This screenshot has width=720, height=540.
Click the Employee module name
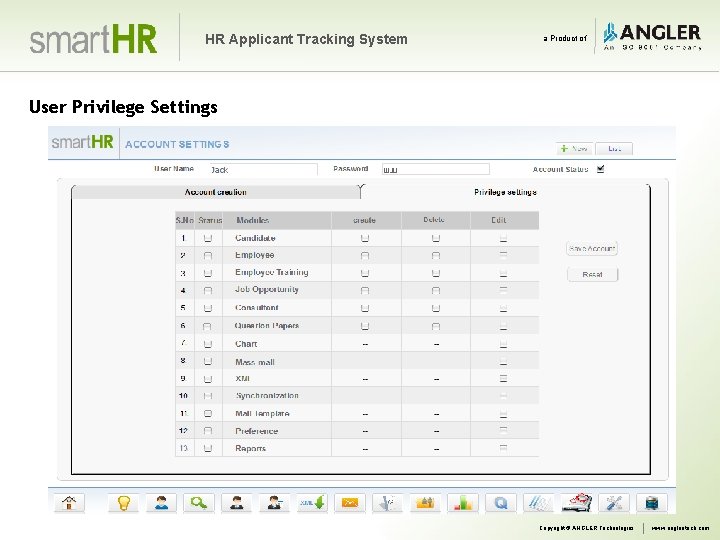254,255
